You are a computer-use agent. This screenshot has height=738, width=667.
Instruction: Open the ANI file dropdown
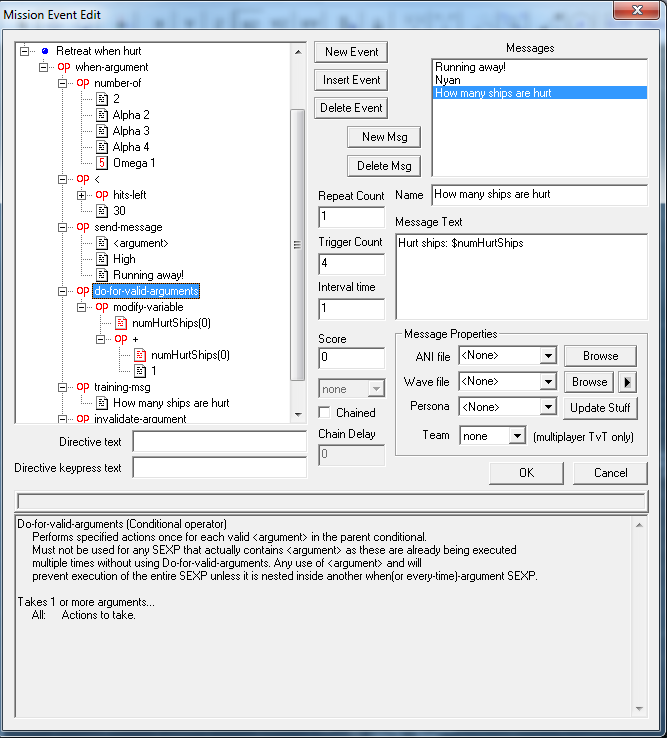click(x=547, y=355)
